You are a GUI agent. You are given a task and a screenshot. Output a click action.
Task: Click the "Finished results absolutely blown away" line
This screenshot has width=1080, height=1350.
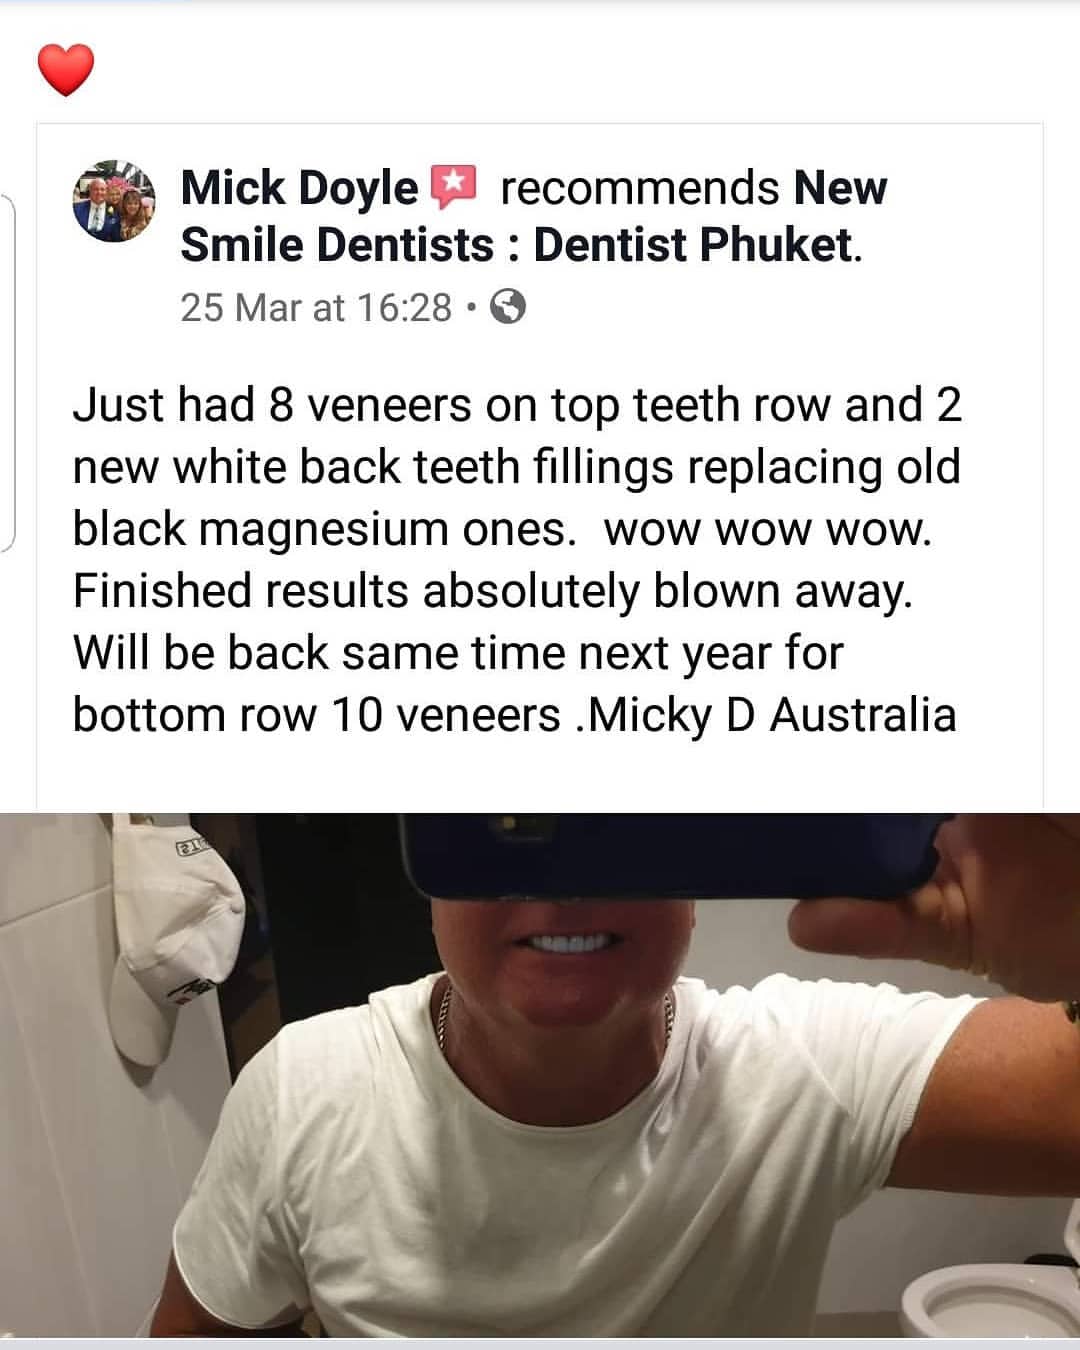click(493, 591)
